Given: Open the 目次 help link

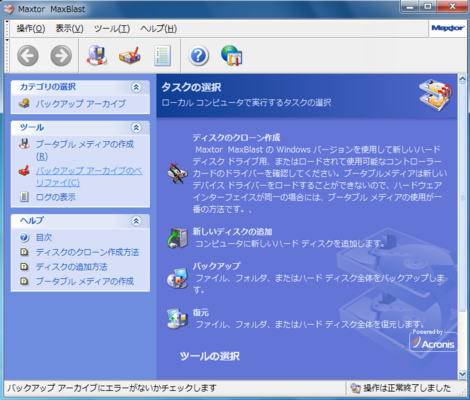Looking at the screenshot, I should [44, 237].
